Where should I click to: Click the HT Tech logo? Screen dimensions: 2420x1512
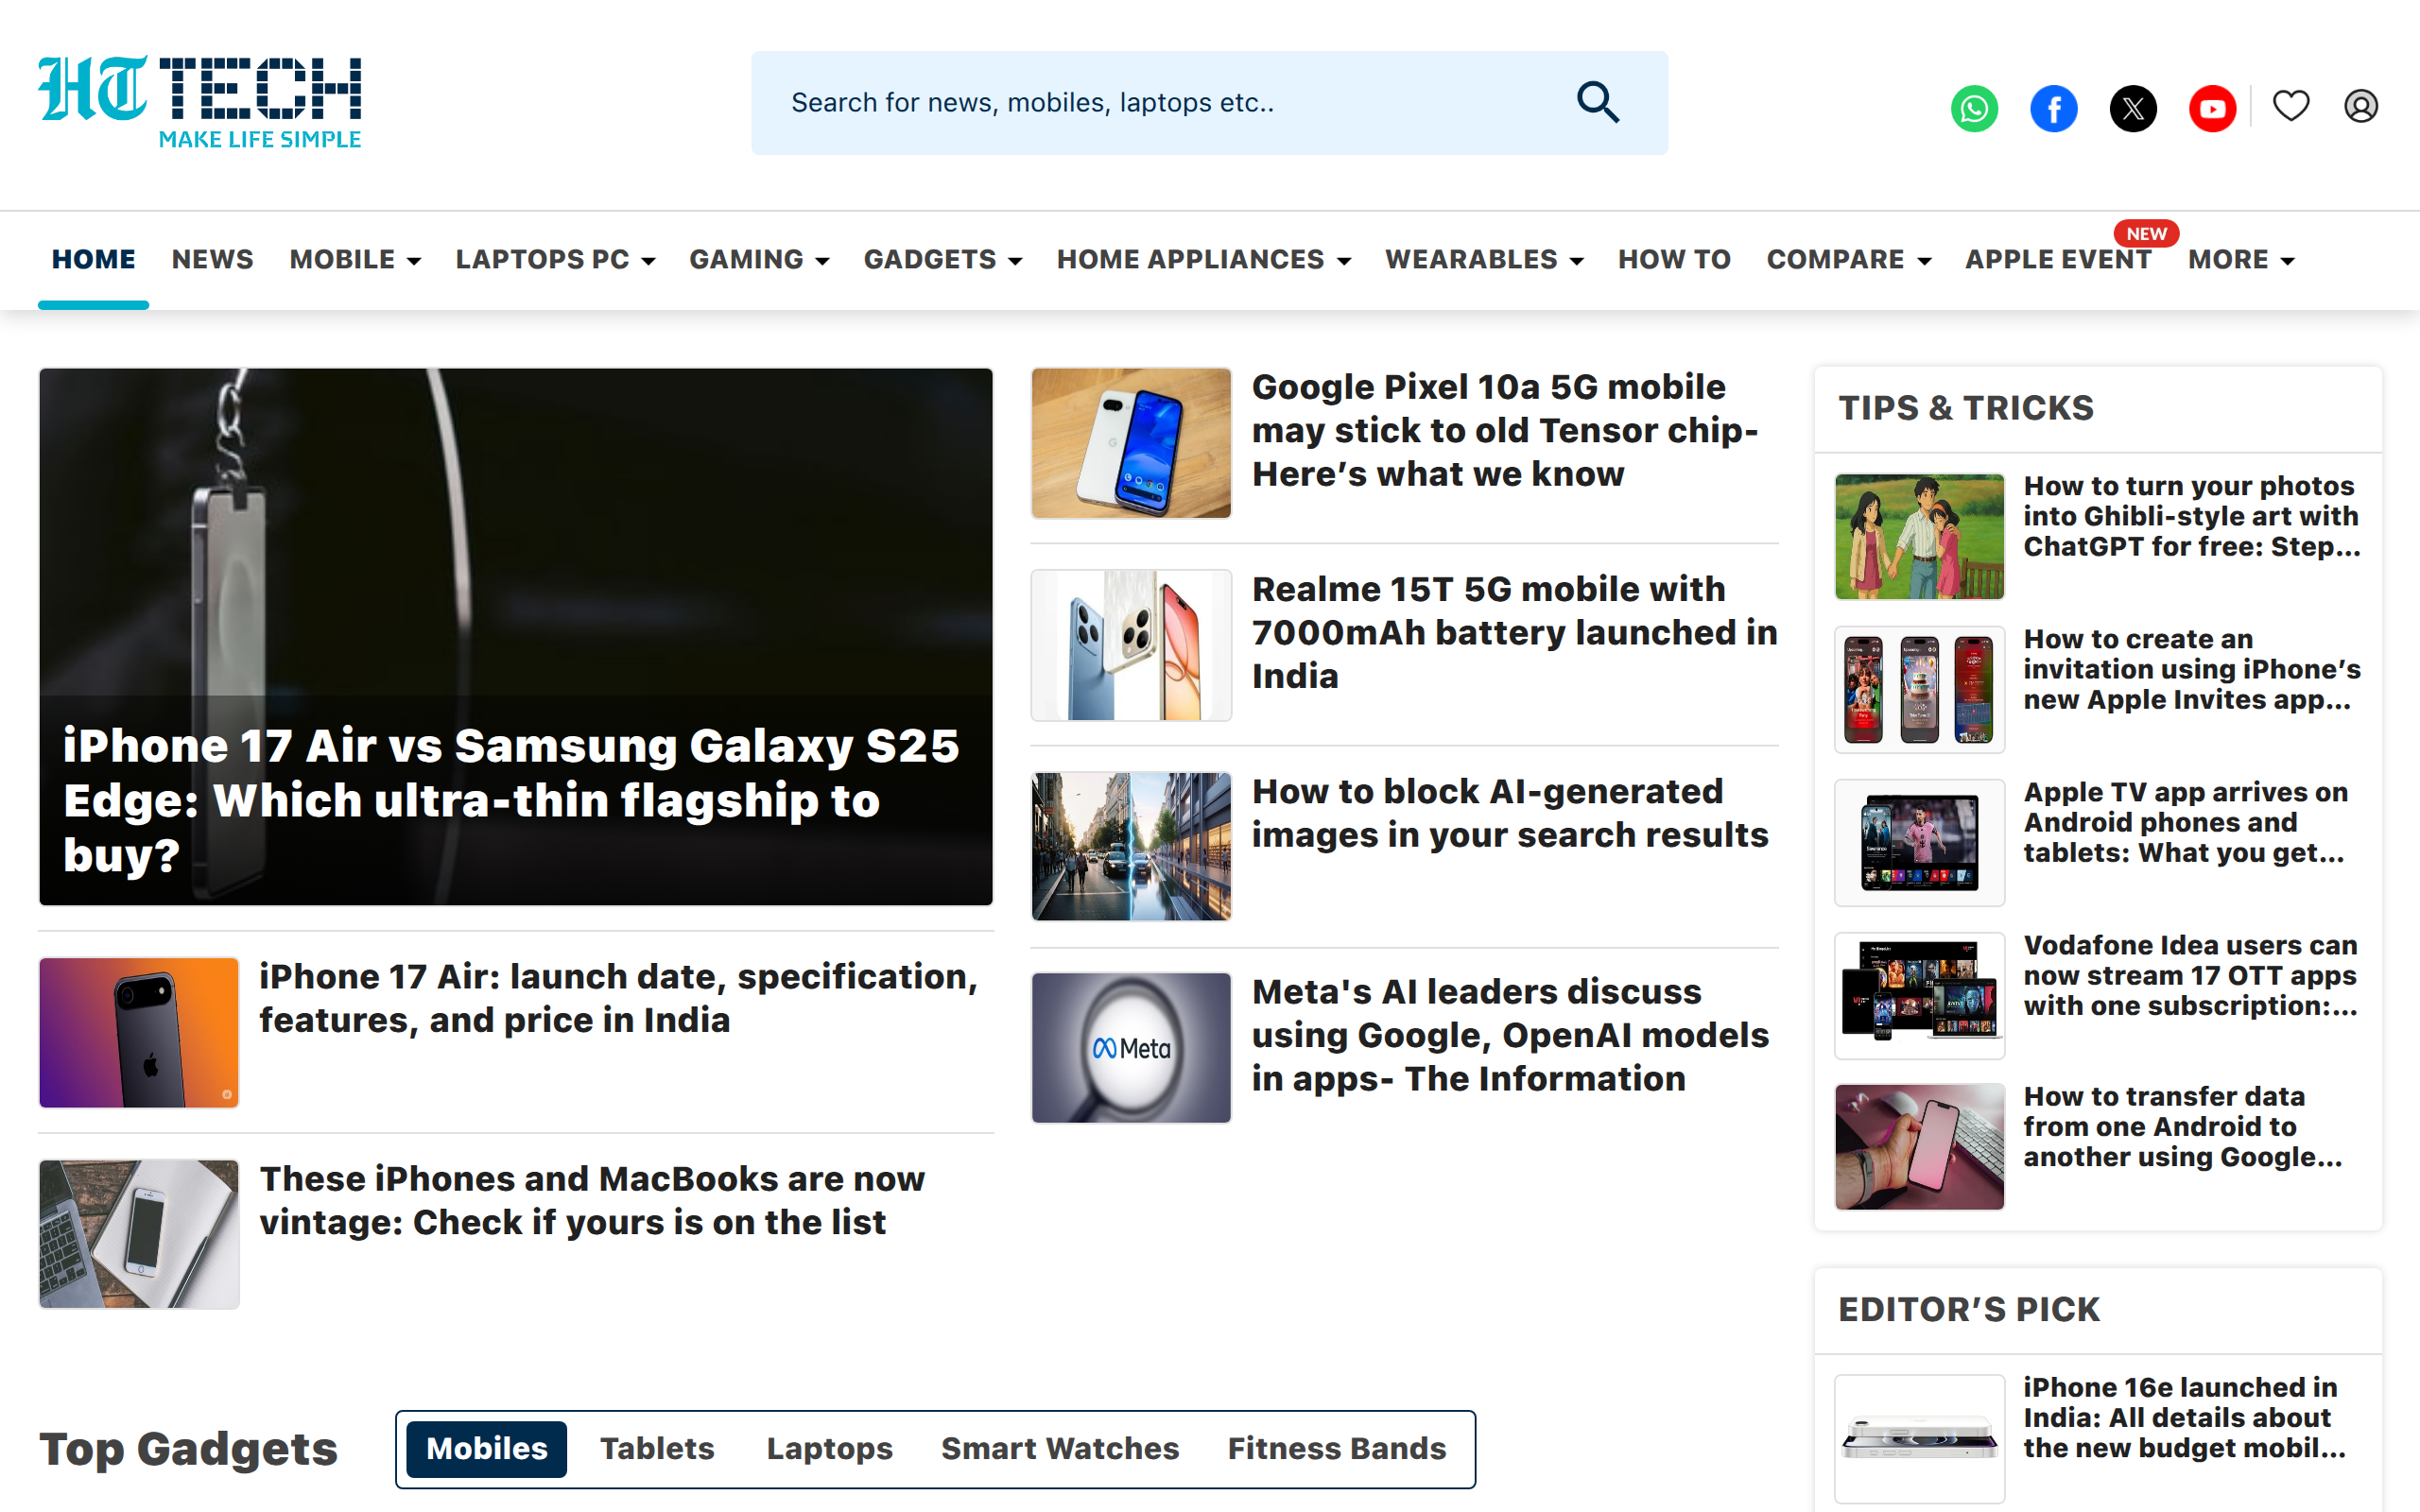click(x=200, y=102)
